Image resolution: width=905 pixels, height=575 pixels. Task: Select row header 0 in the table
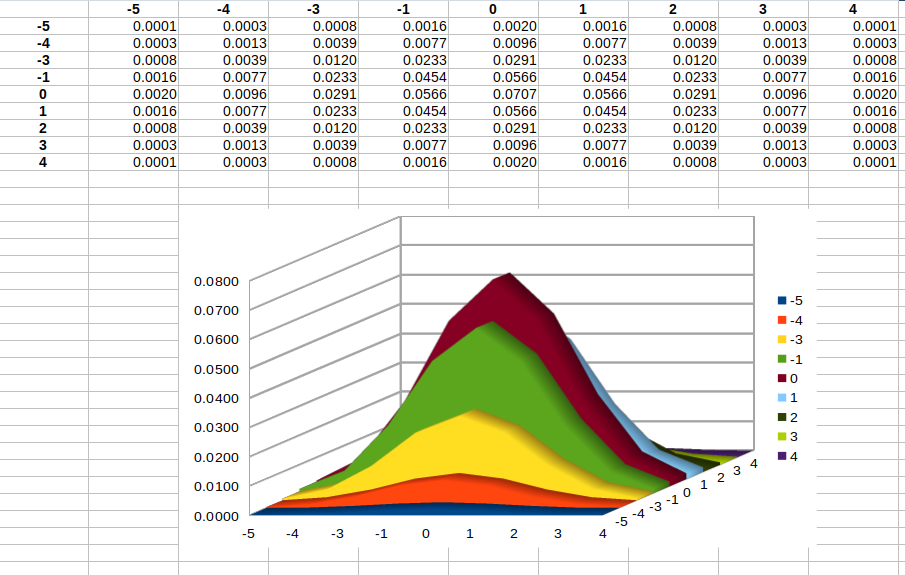coord(43,94)
